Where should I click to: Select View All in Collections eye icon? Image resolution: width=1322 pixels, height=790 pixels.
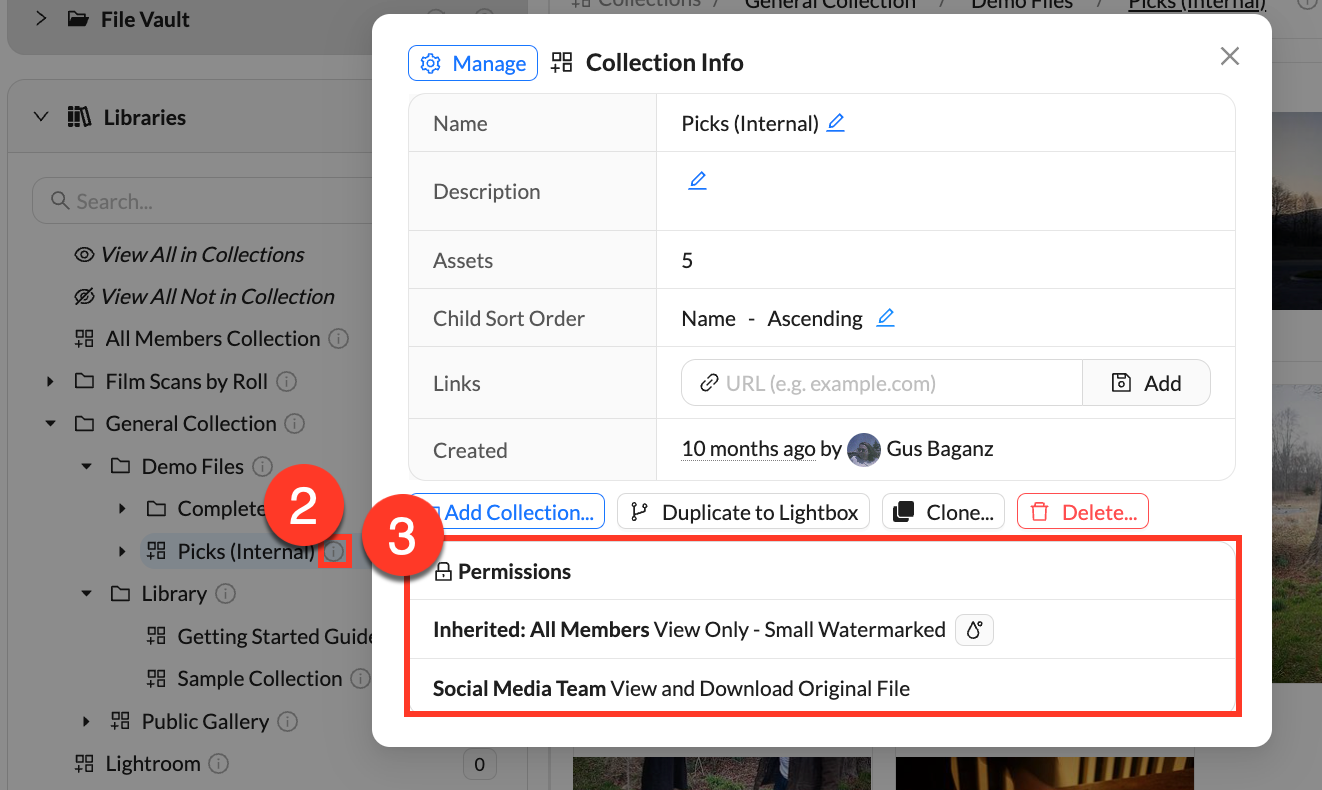[x=84, y=254]
